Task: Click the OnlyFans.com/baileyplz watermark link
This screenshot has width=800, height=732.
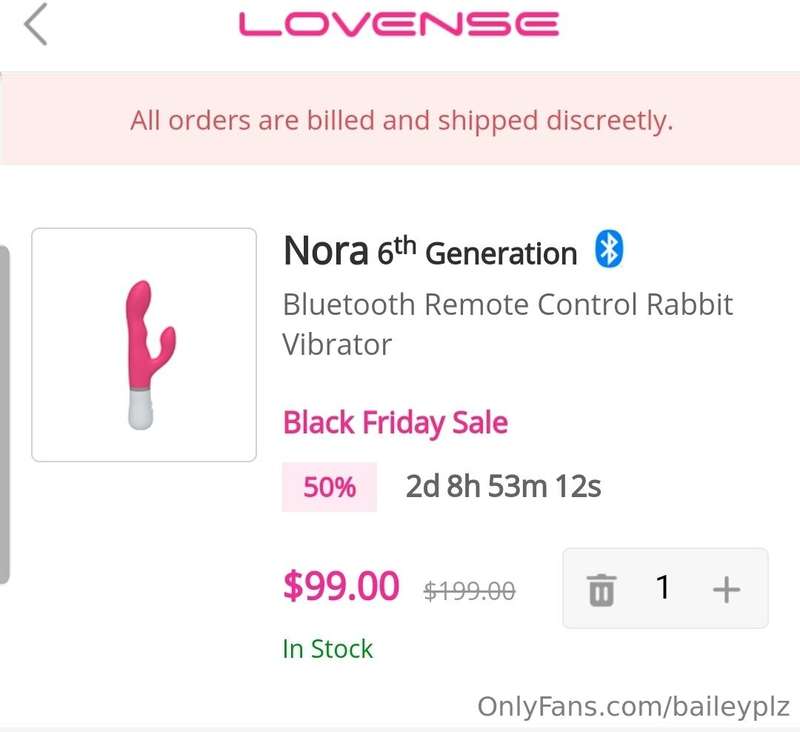Action: tap(633, 707)
